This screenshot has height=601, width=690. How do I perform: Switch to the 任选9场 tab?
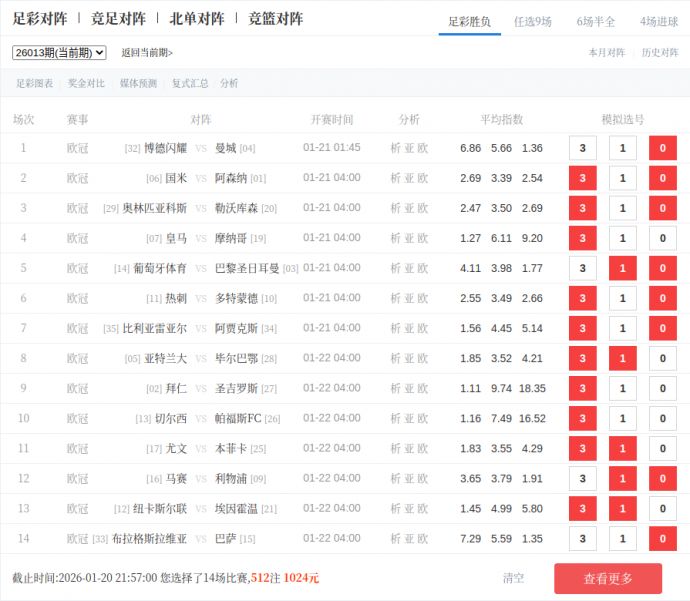(532, 21)
